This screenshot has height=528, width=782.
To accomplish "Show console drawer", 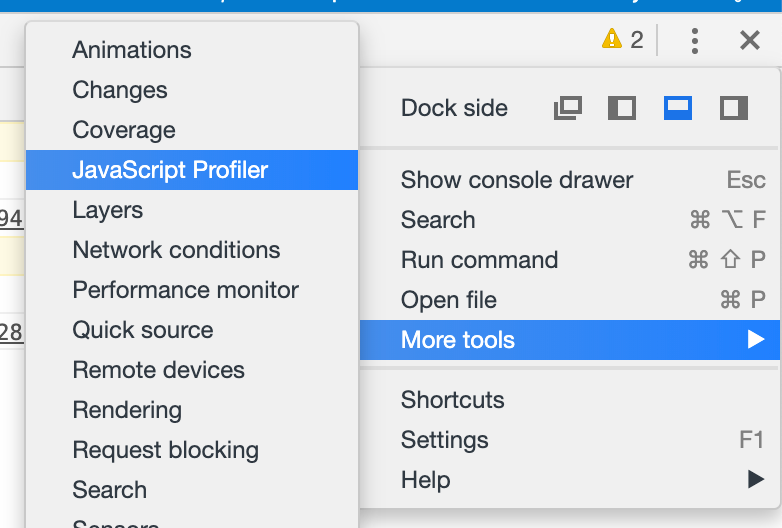I will (x=570, y=180).
